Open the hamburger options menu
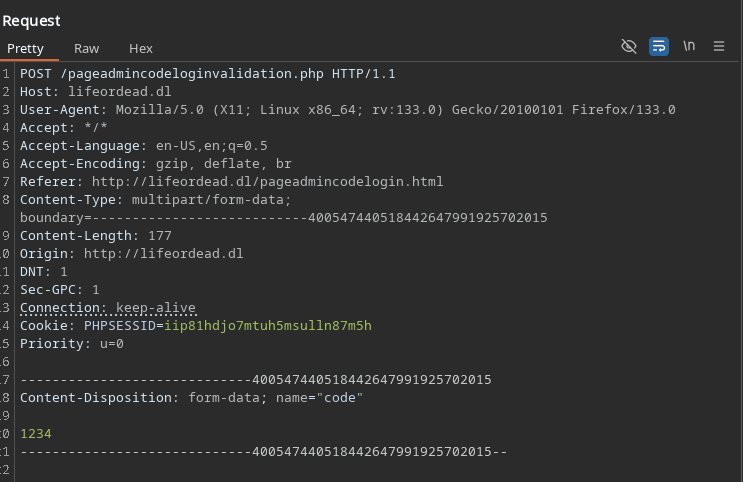743x482 pixels. [x=719, y=46]
